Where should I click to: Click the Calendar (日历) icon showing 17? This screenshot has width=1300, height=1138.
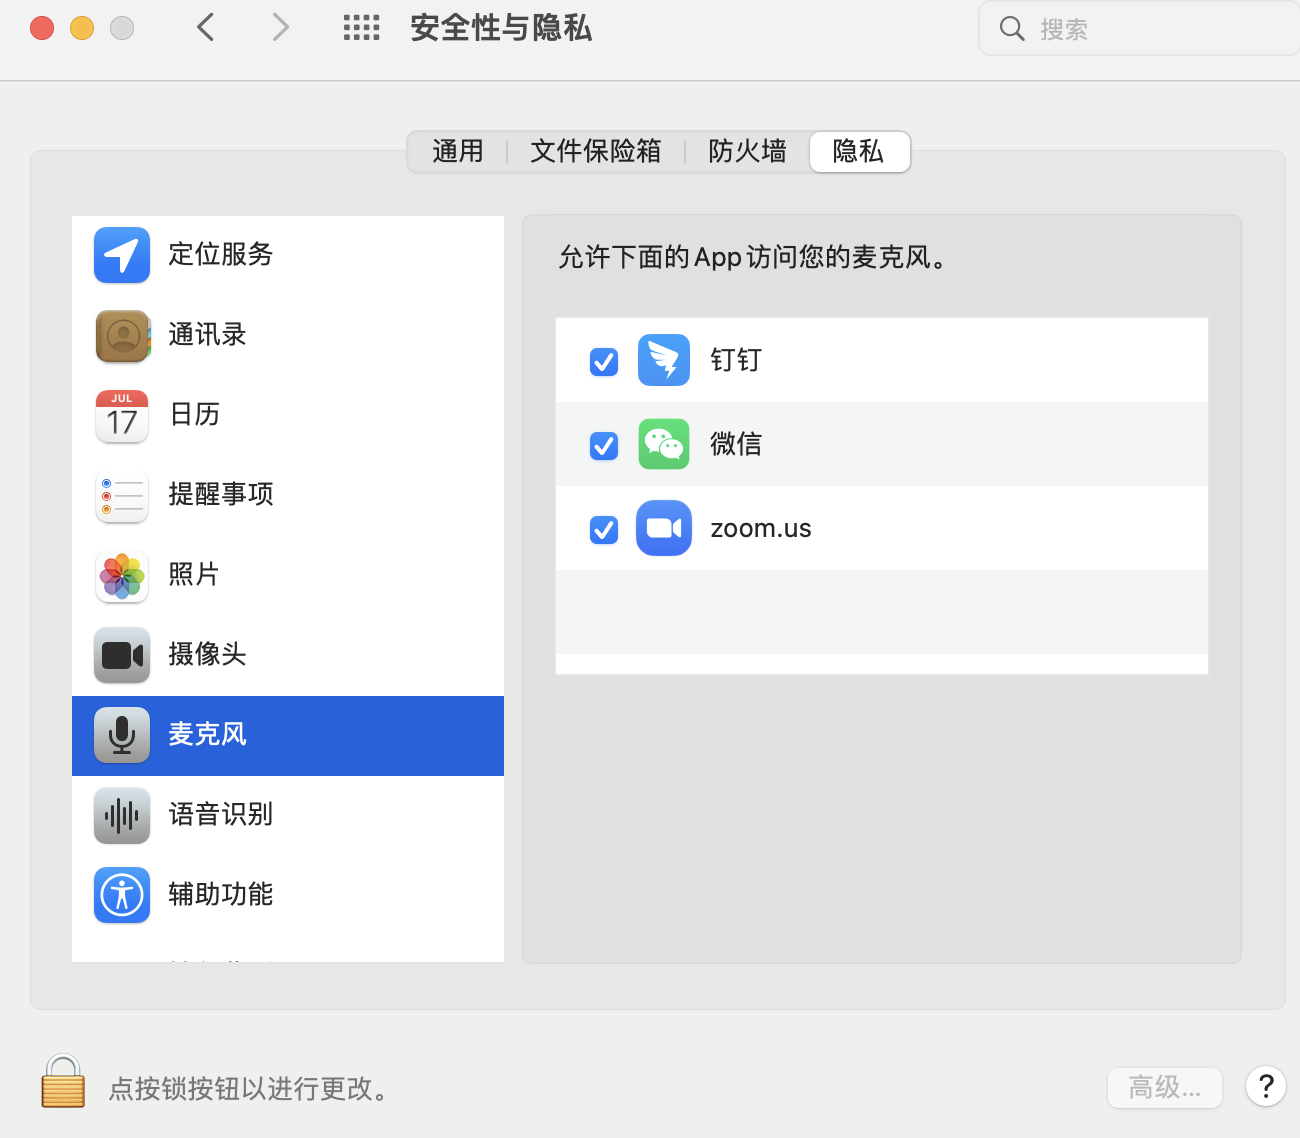click(122, 415)
